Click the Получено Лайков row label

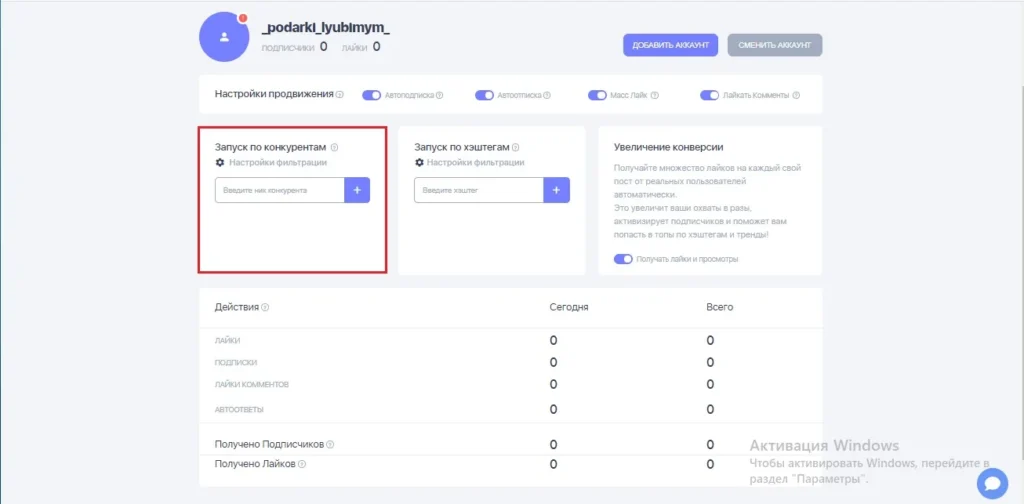255,464
